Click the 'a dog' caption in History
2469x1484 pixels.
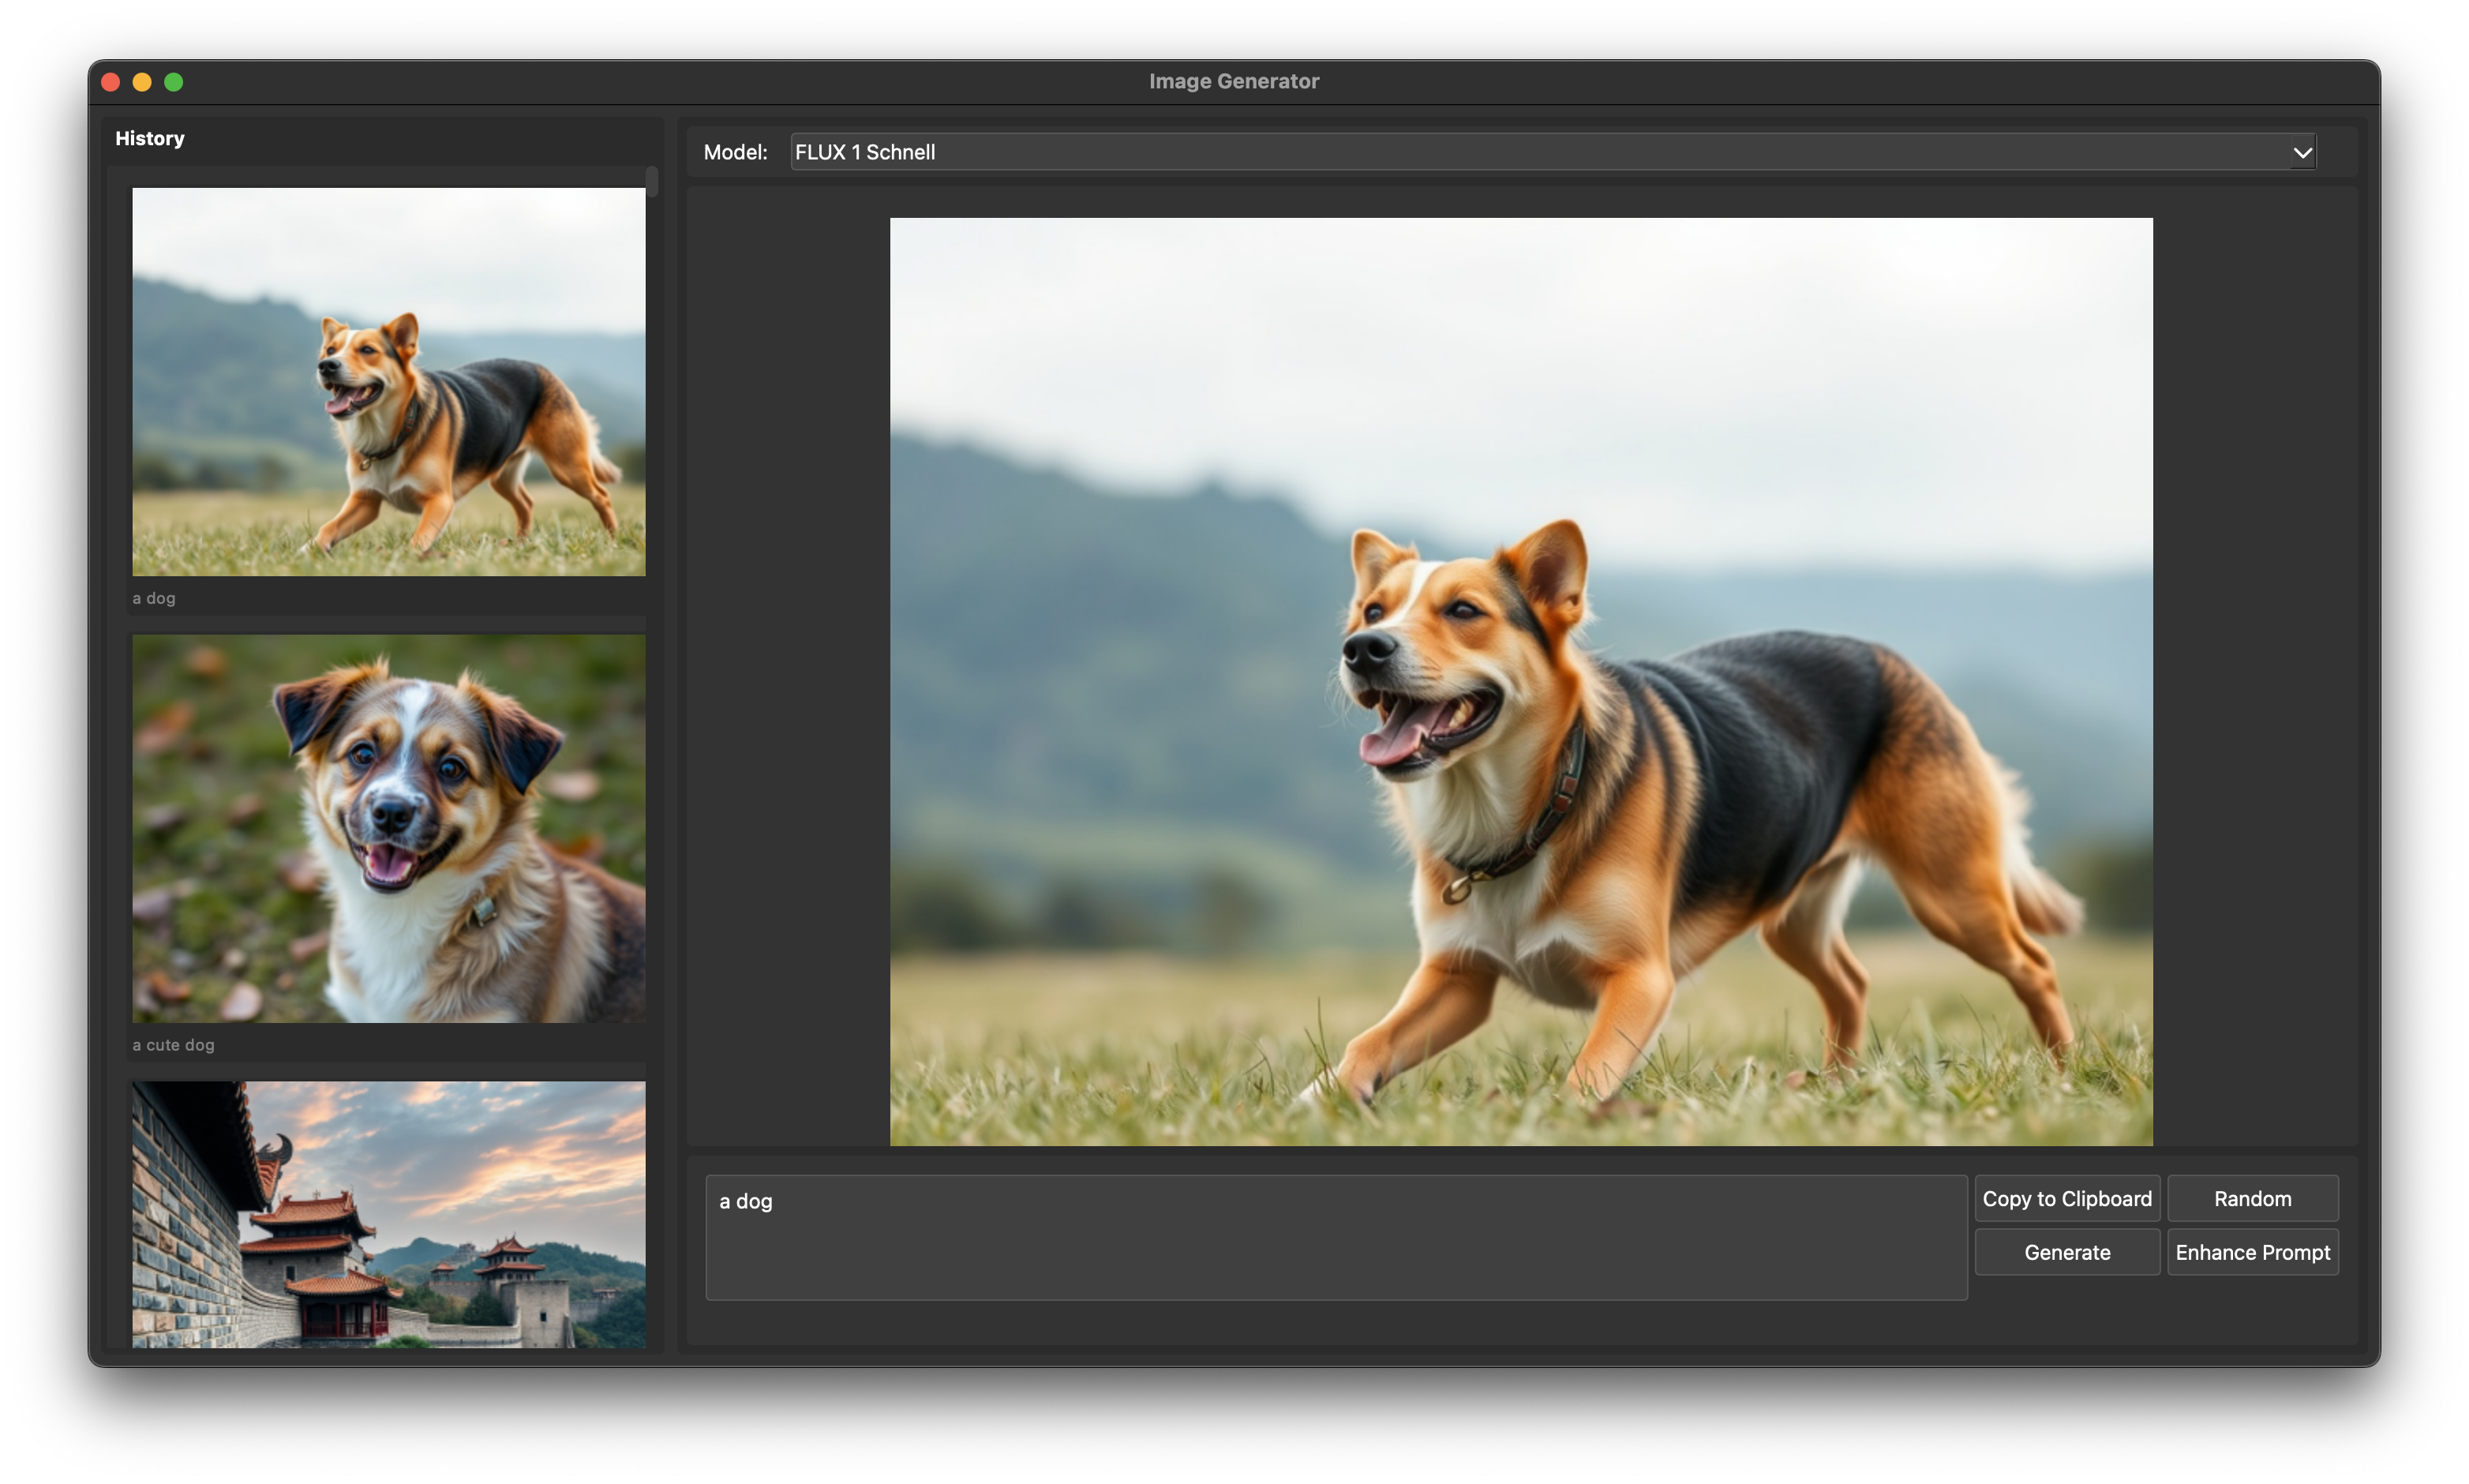pos(154,598)
